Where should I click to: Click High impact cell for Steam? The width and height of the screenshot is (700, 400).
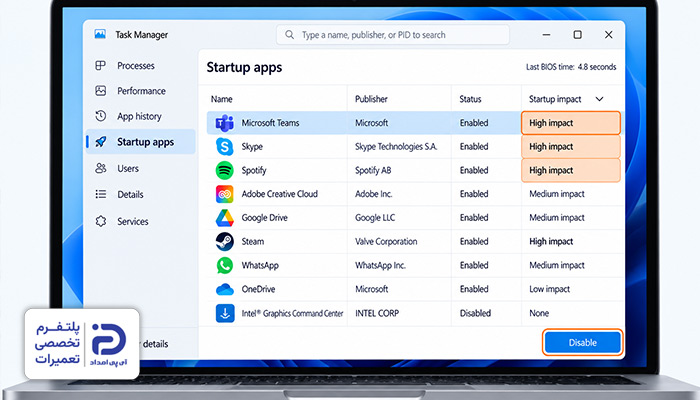coord(551,242)
